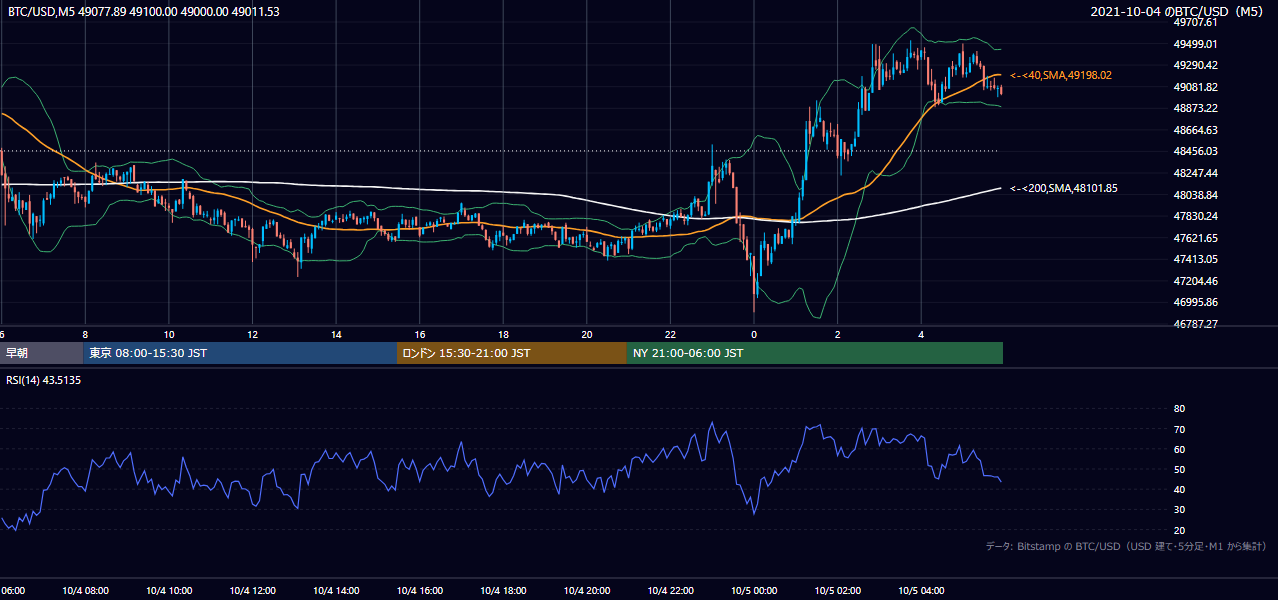Click hour label 16 under the price chart

pos(420,335)
